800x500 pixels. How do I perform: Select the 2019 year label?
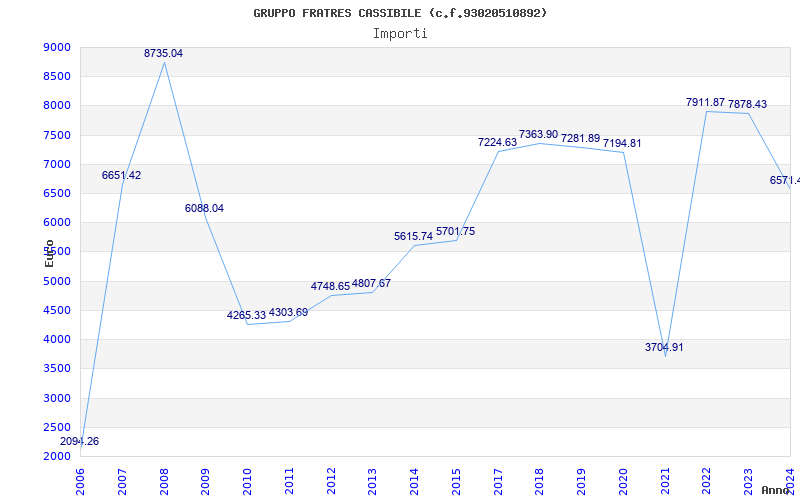[581, 481]
